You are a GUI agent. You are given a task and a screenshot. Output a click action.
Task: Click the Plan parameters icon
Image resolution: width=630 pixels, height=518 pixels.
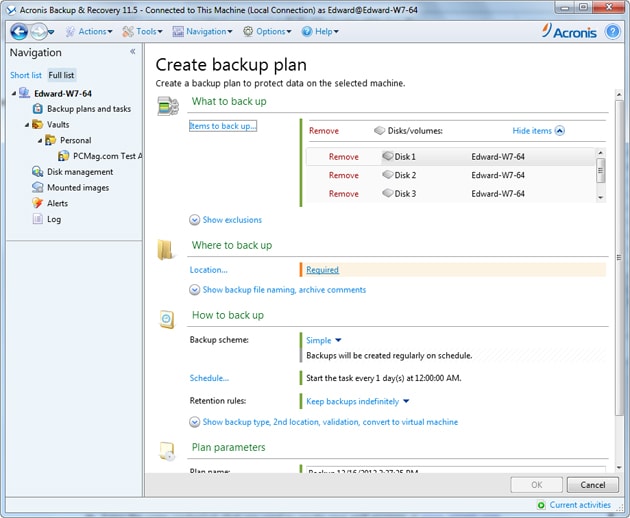(x=167, y=451)
